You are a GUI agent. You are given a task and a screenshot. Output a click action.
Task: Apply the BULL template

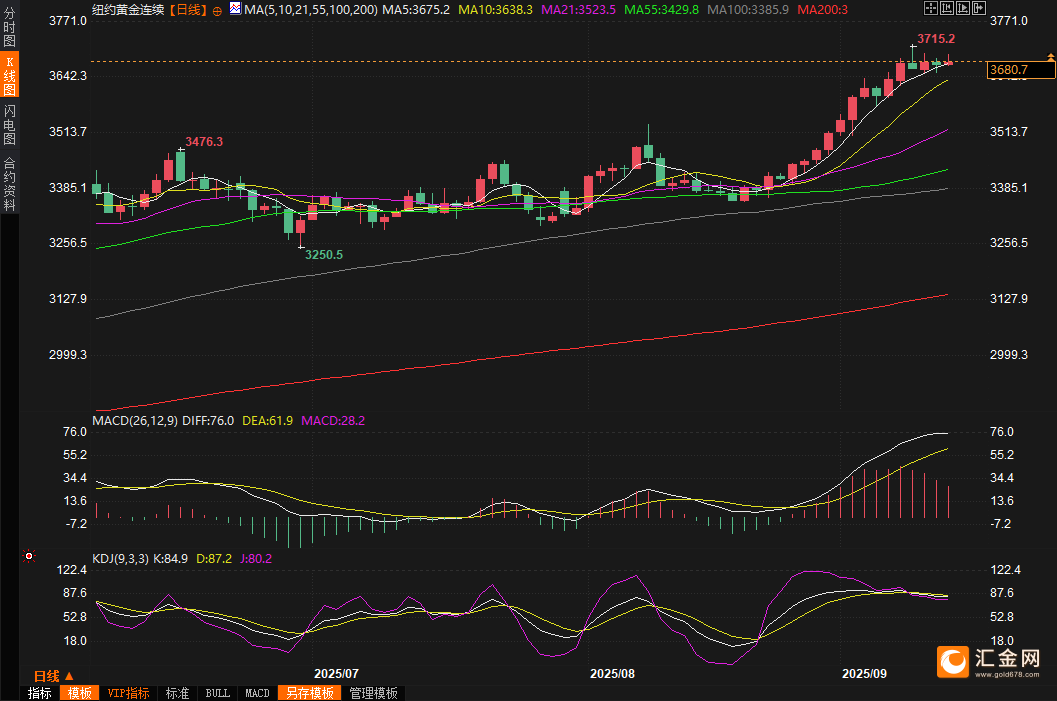tap(217, 693)
